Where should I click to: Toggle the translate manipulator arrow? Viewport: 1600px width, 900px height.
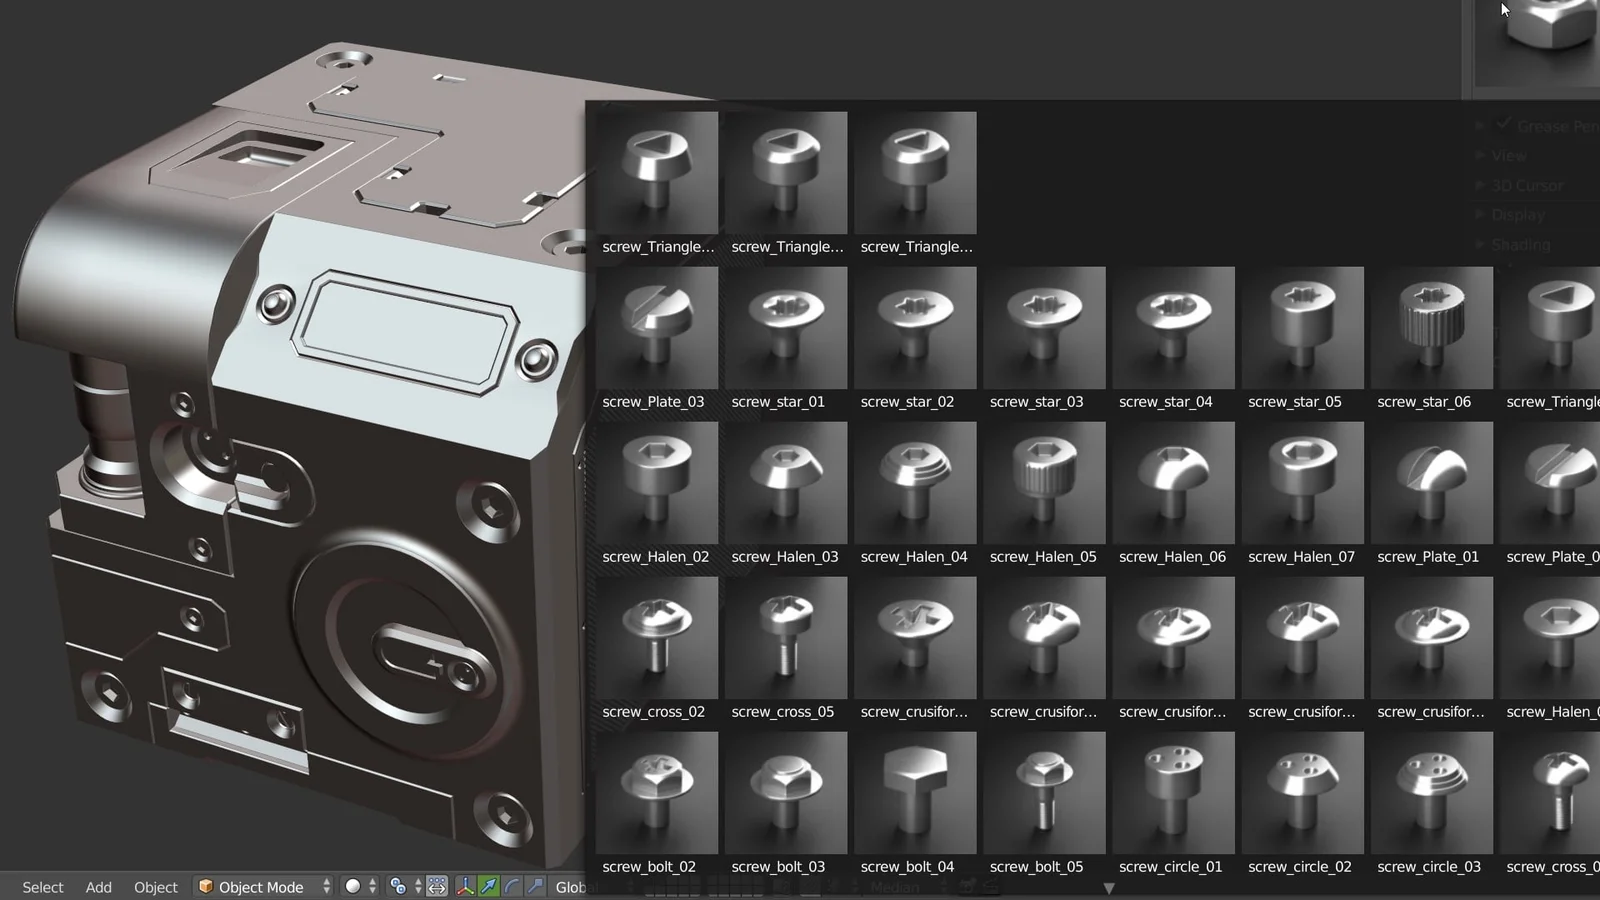coord(489,887)
